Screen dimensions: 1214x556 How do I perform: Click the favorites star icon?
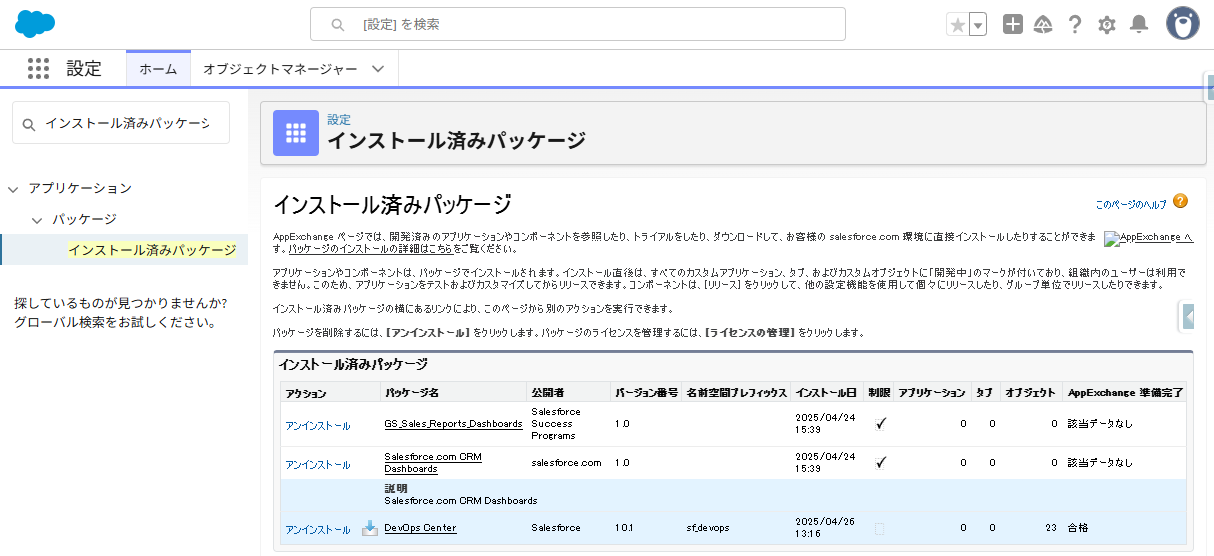pyautogui.click(x=957, y=24)
